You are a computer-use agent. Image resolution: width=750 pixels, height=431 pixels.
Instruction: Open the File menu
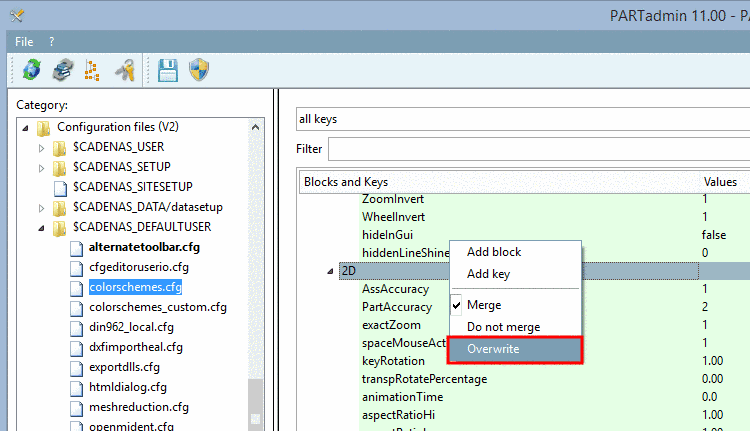coord(24,42)
